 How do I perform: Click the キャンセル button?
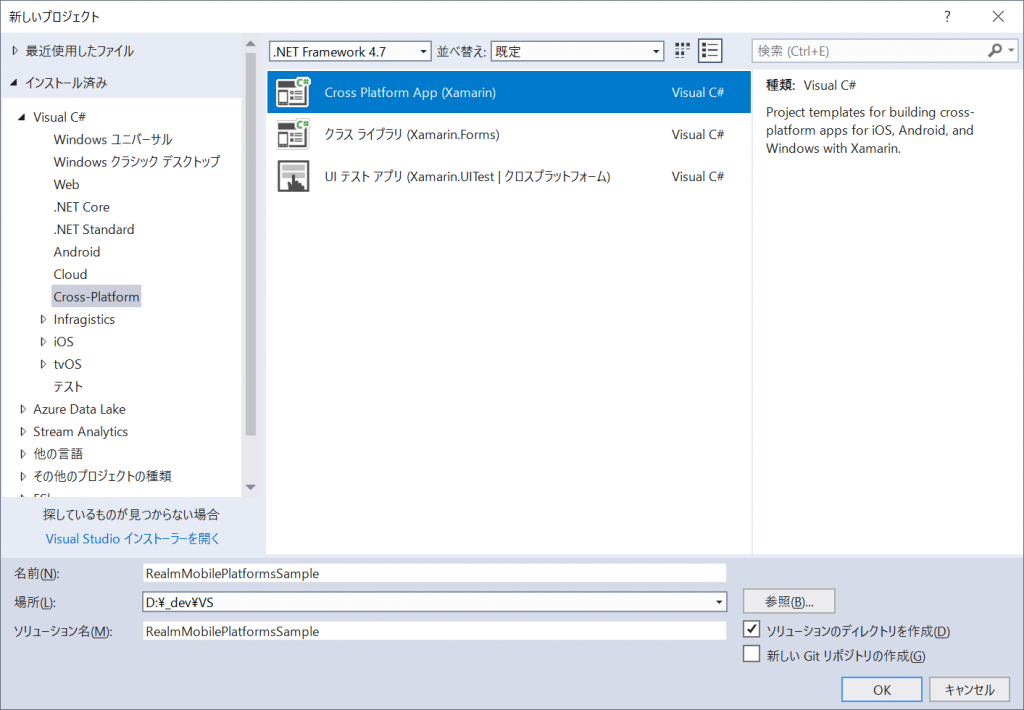969,689
